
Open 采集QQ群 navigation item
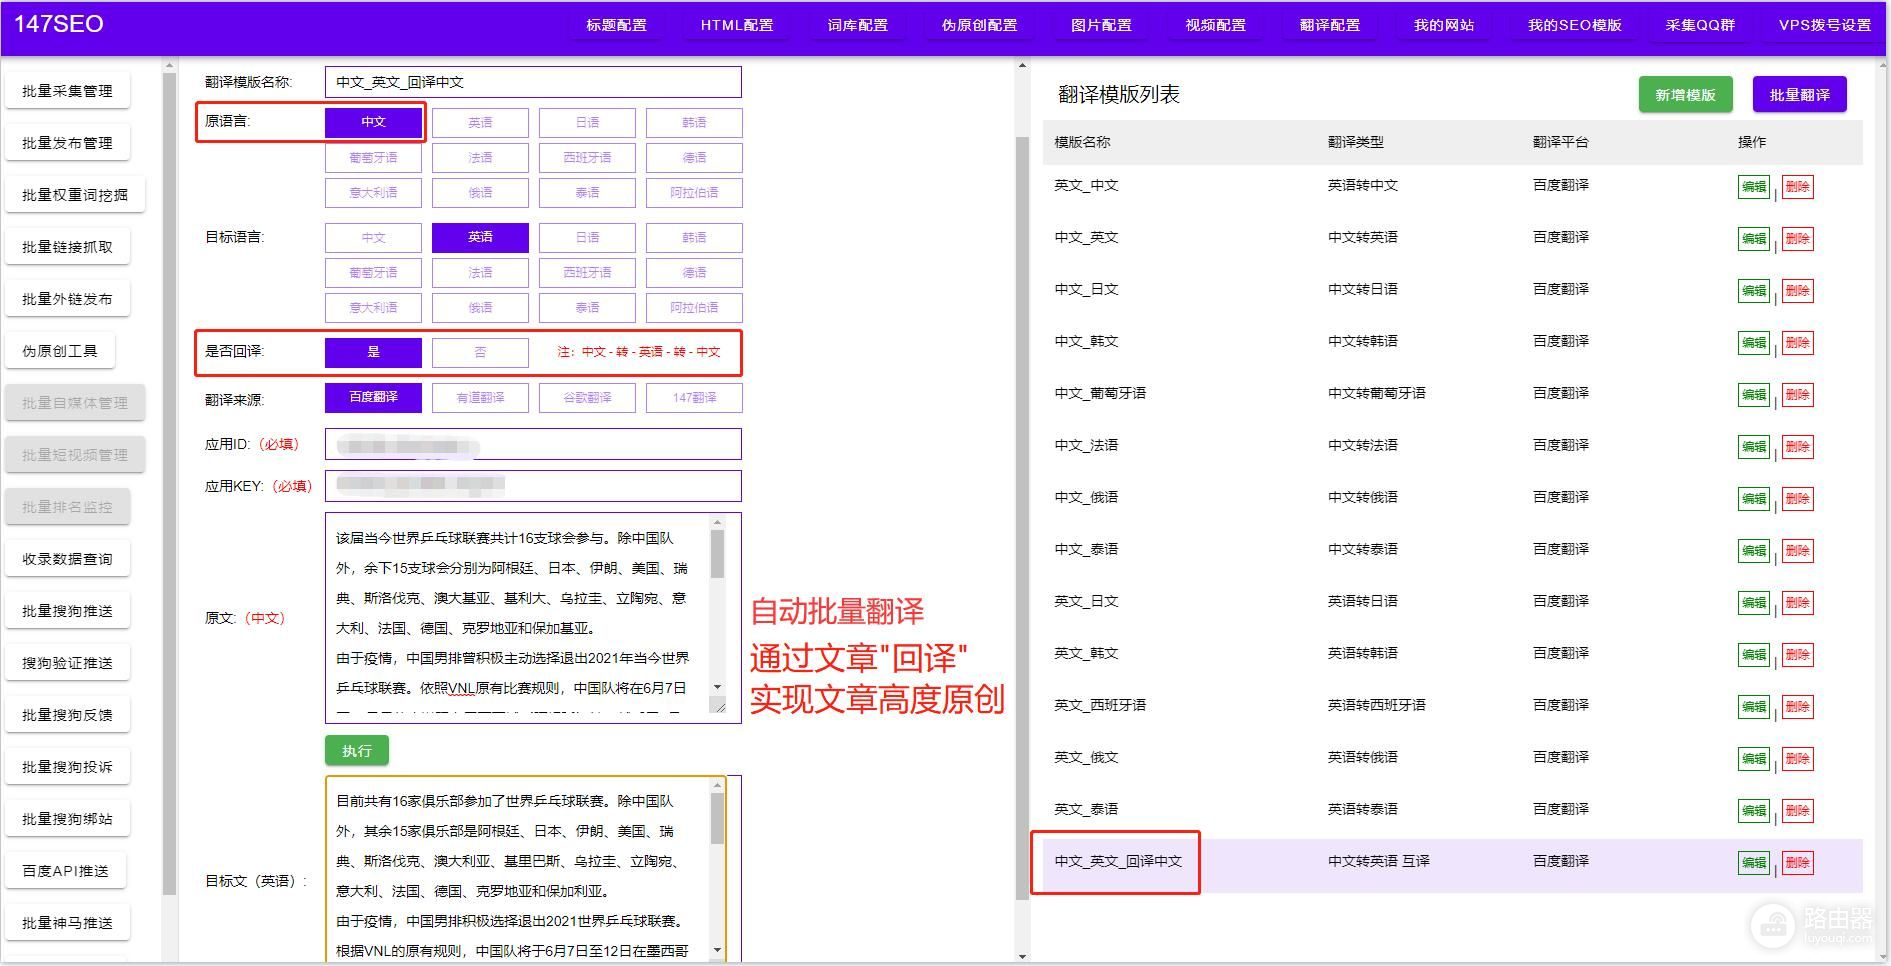tap(1701, 25)
